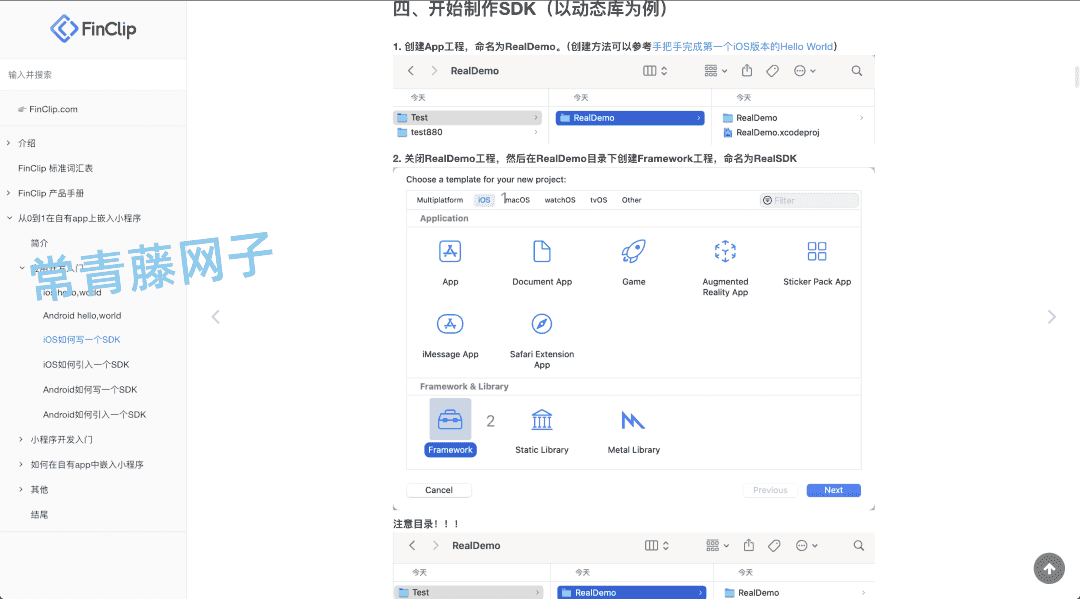
Task: Expand 小程序开发入门 section
Action: click(x=21, y=439)
